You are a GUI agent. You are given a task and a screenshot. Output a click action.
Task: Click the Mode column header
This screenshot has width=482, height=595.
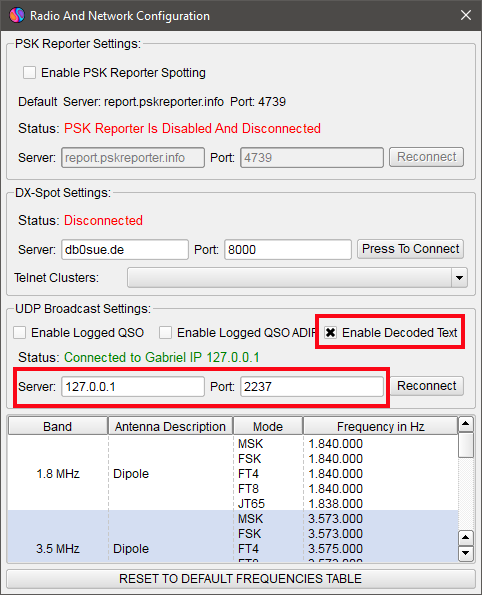(x=268, y=427)
